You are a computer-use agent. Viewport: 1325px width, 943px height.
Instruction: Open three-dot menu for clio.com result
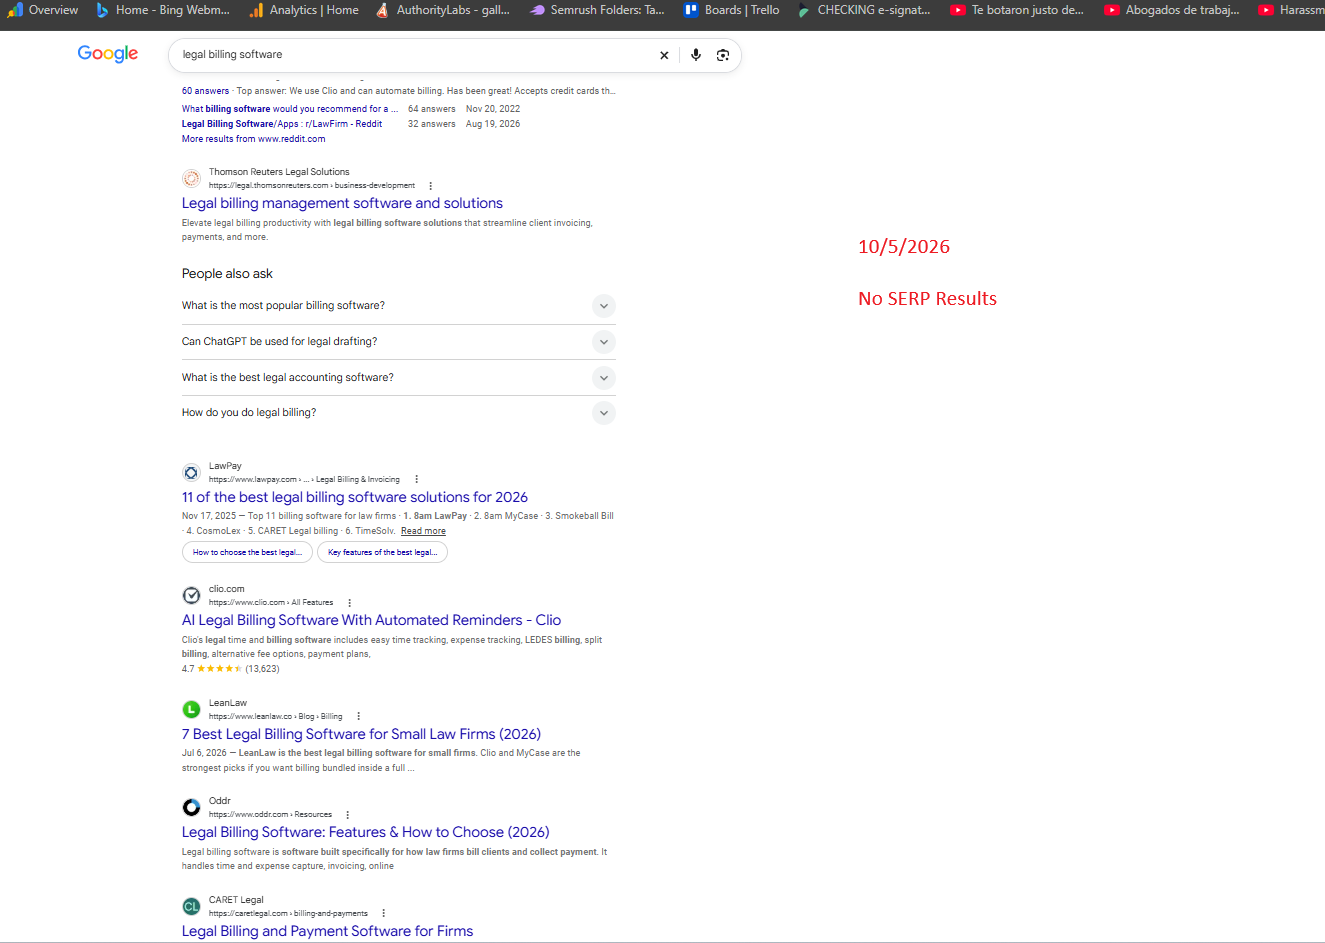349,603
